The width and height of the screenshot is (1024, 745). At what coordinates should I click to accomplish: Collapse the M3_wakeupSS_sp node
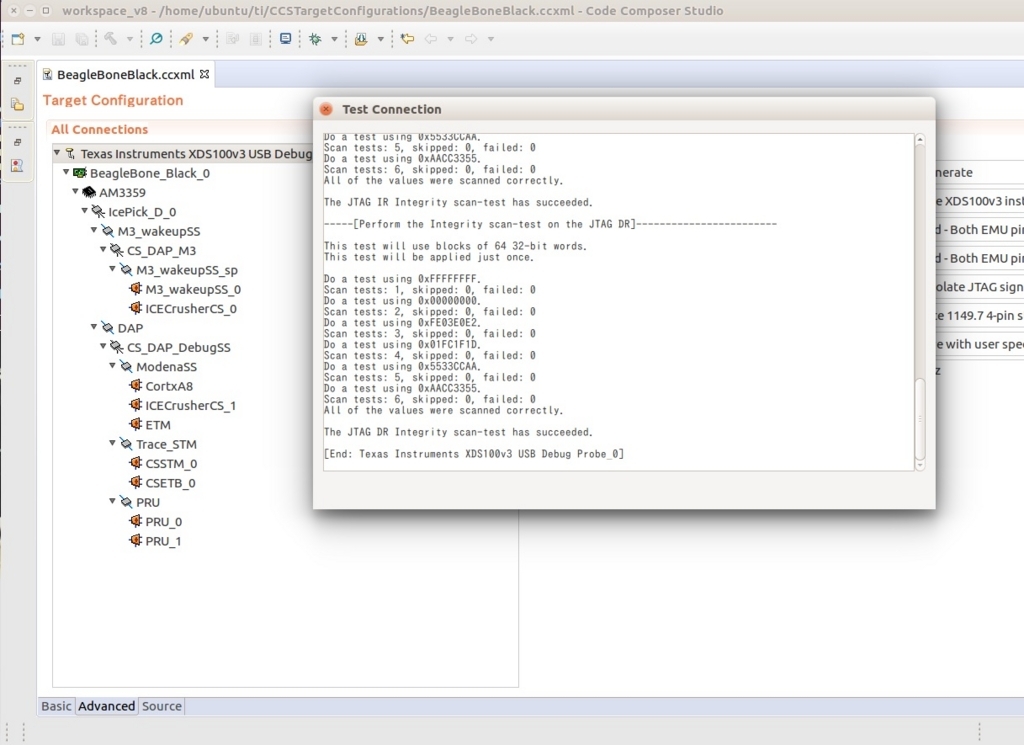pos(113,269)
